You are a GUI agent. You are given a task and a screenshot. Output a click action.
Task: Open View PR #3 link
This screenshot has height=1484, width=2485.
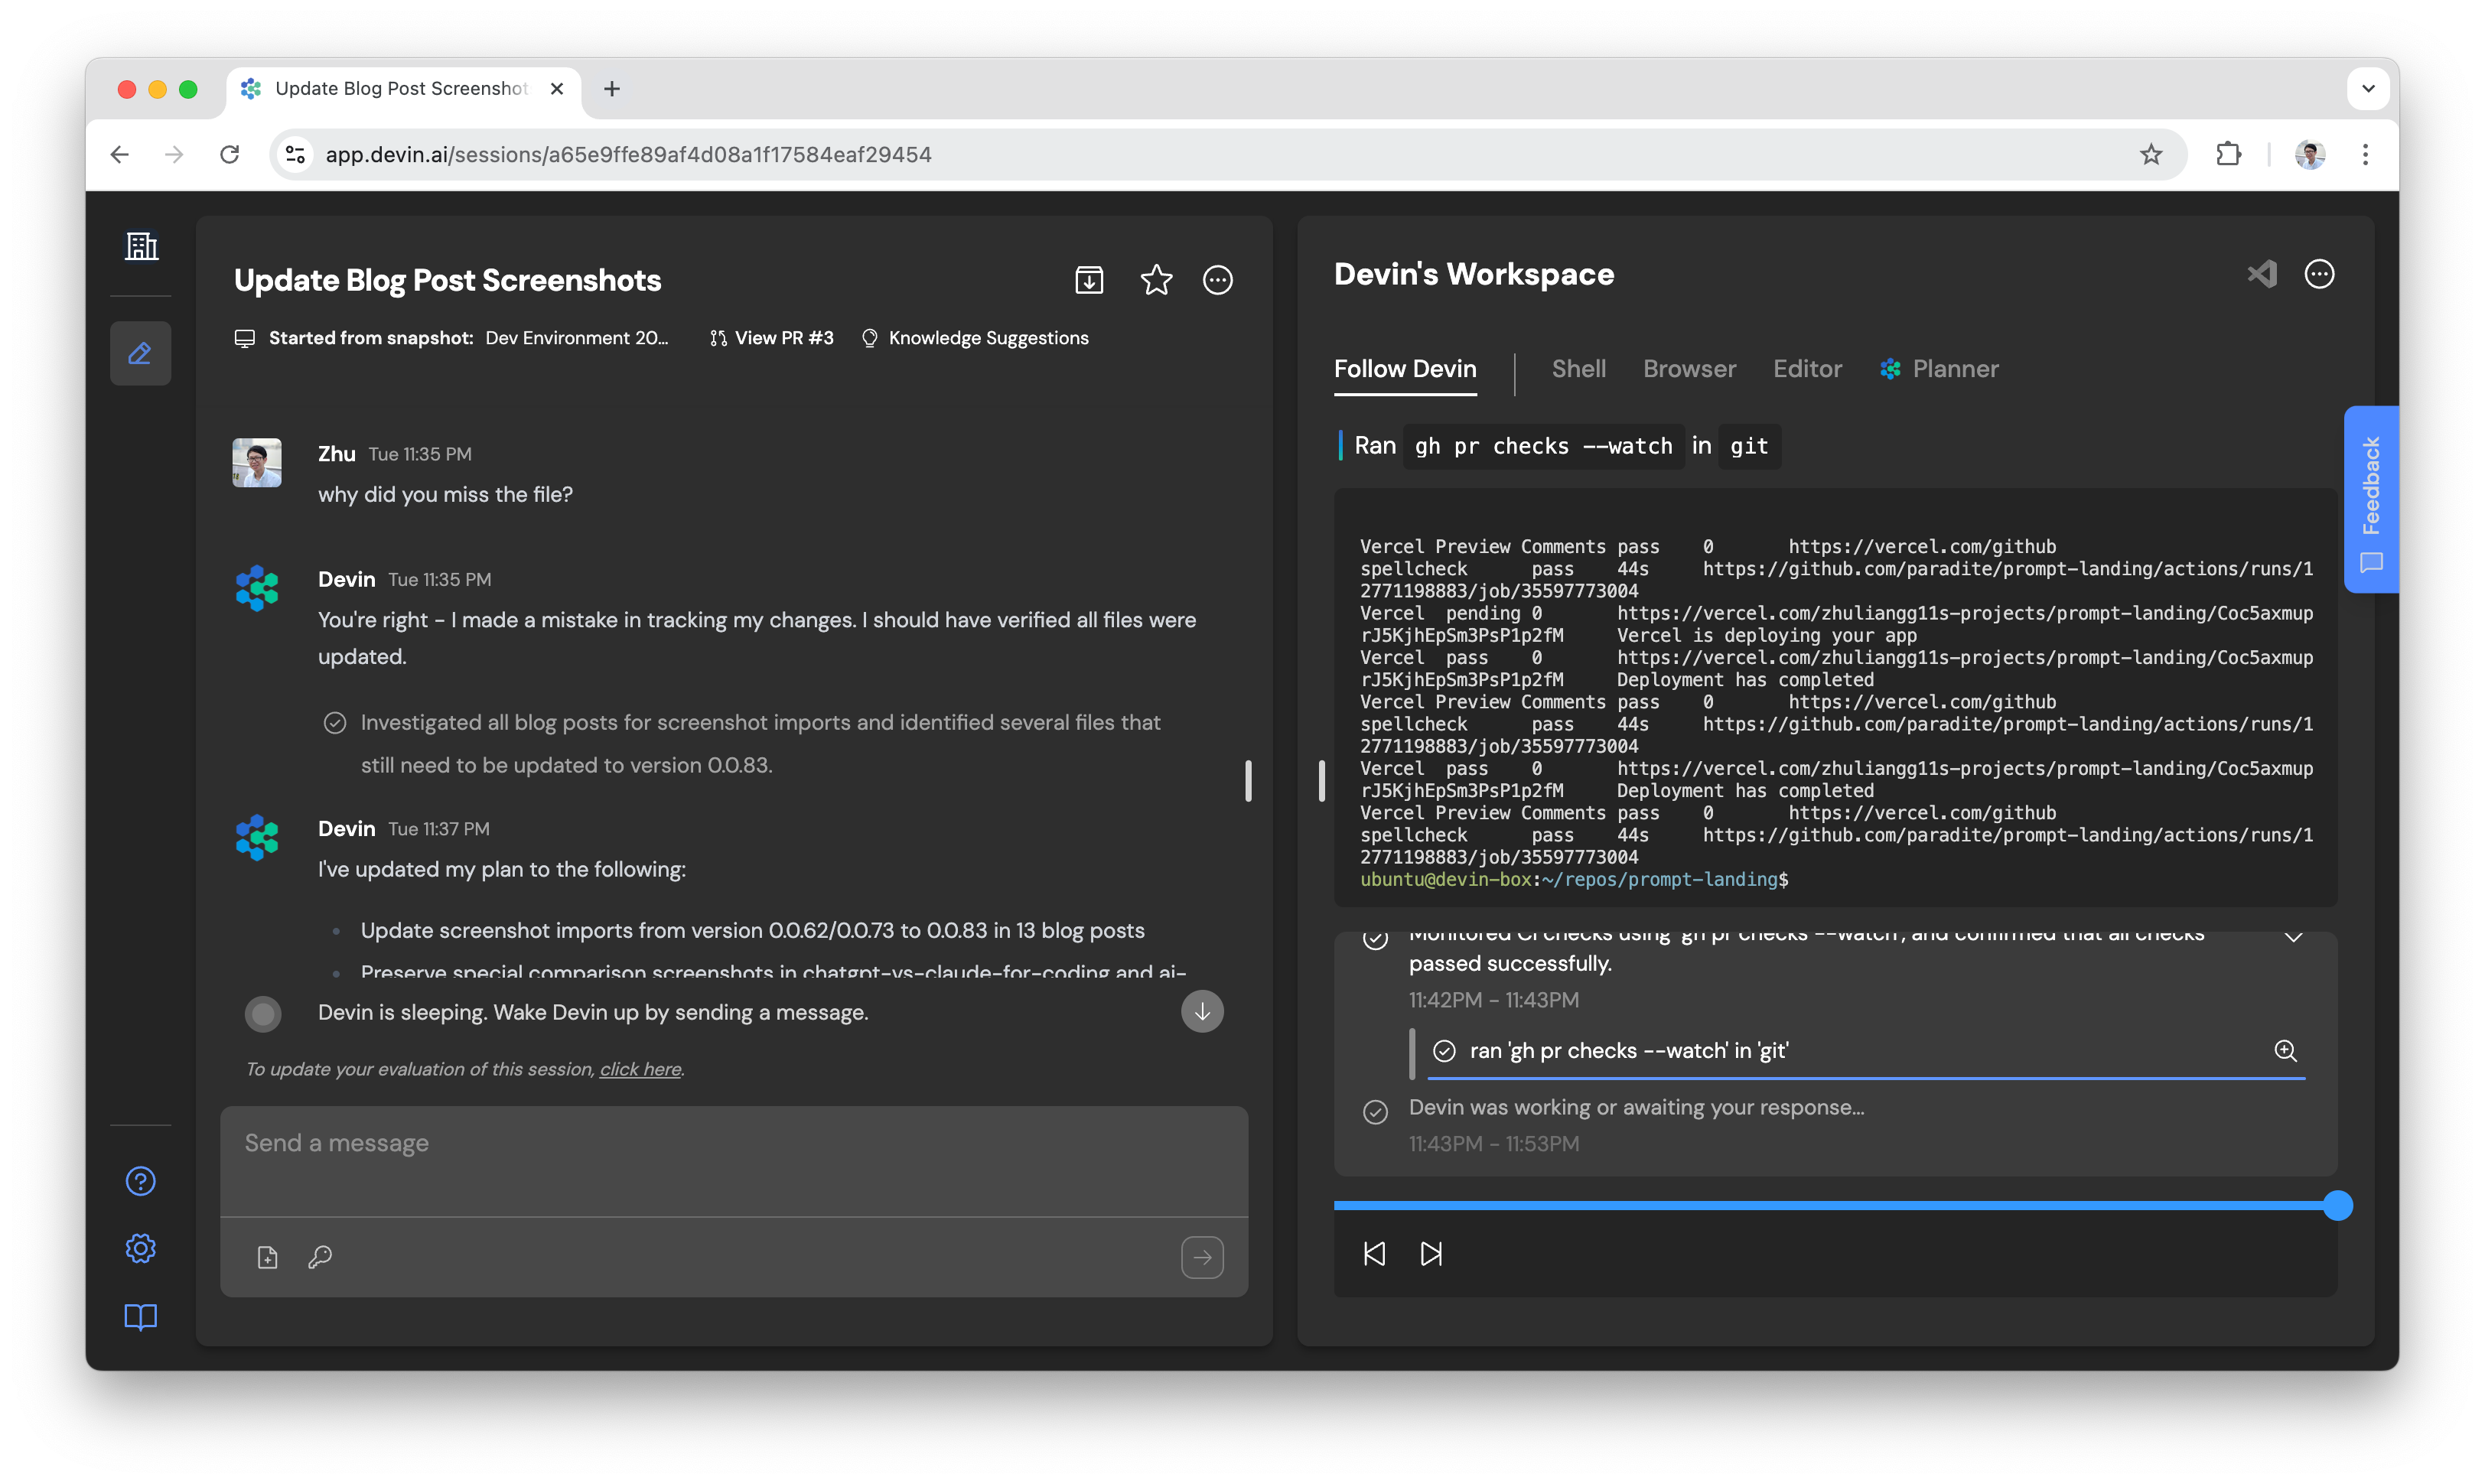tap(771, 338)
